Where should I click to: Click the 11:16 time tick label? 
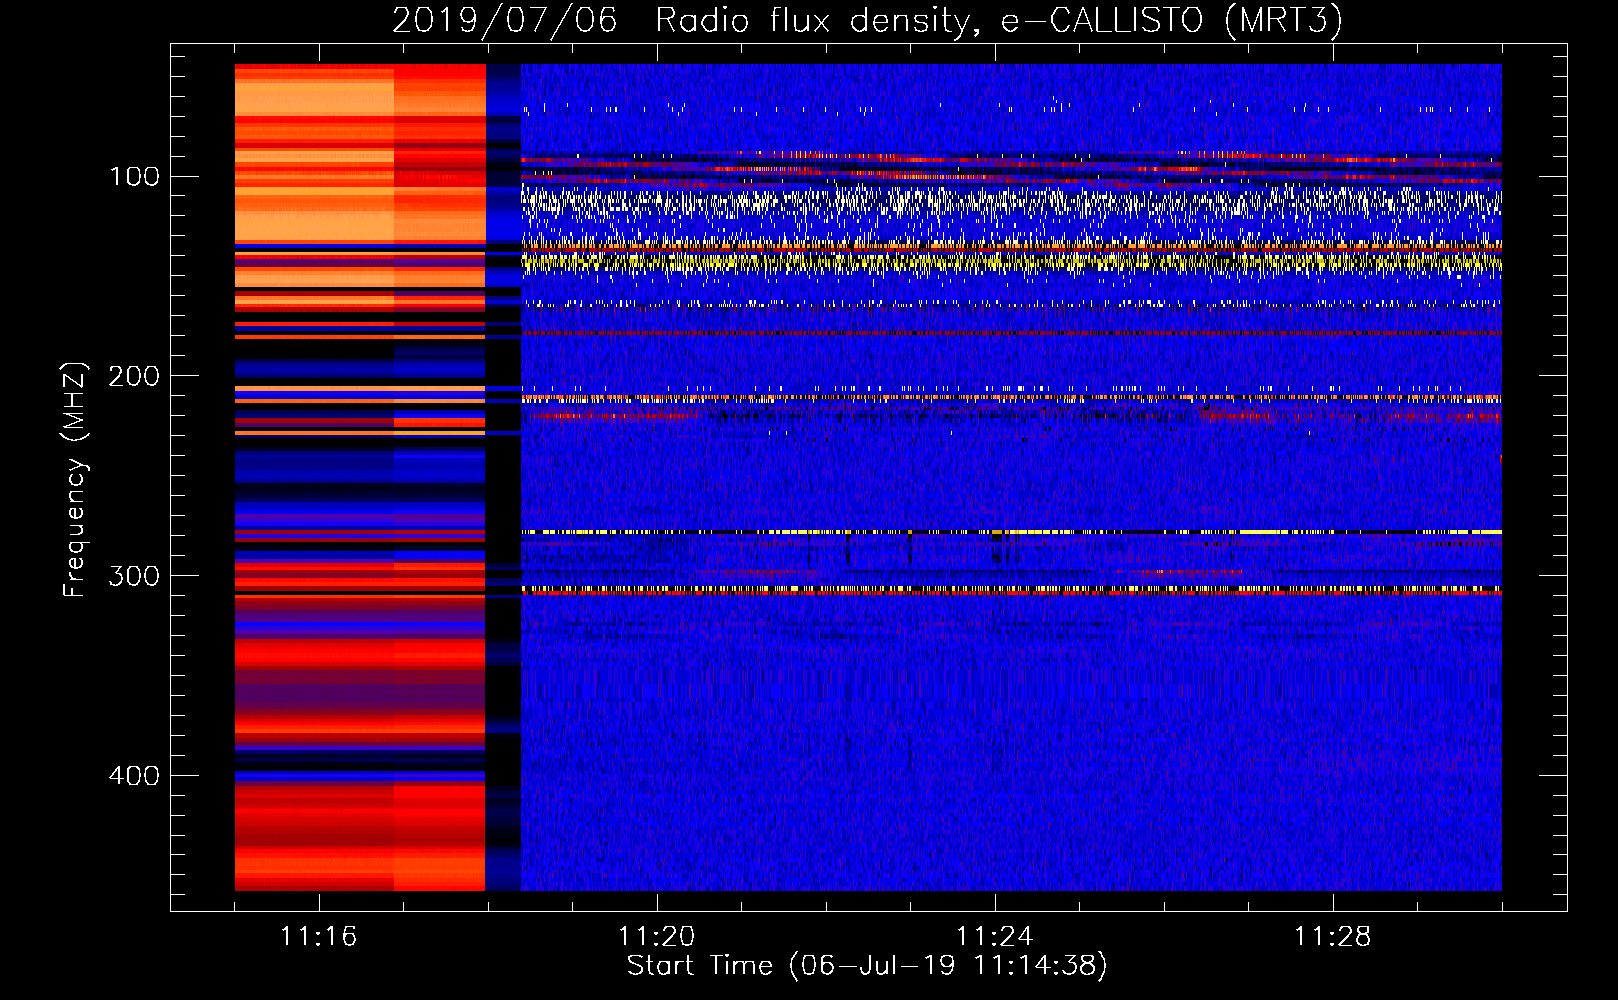pos(318,936)
